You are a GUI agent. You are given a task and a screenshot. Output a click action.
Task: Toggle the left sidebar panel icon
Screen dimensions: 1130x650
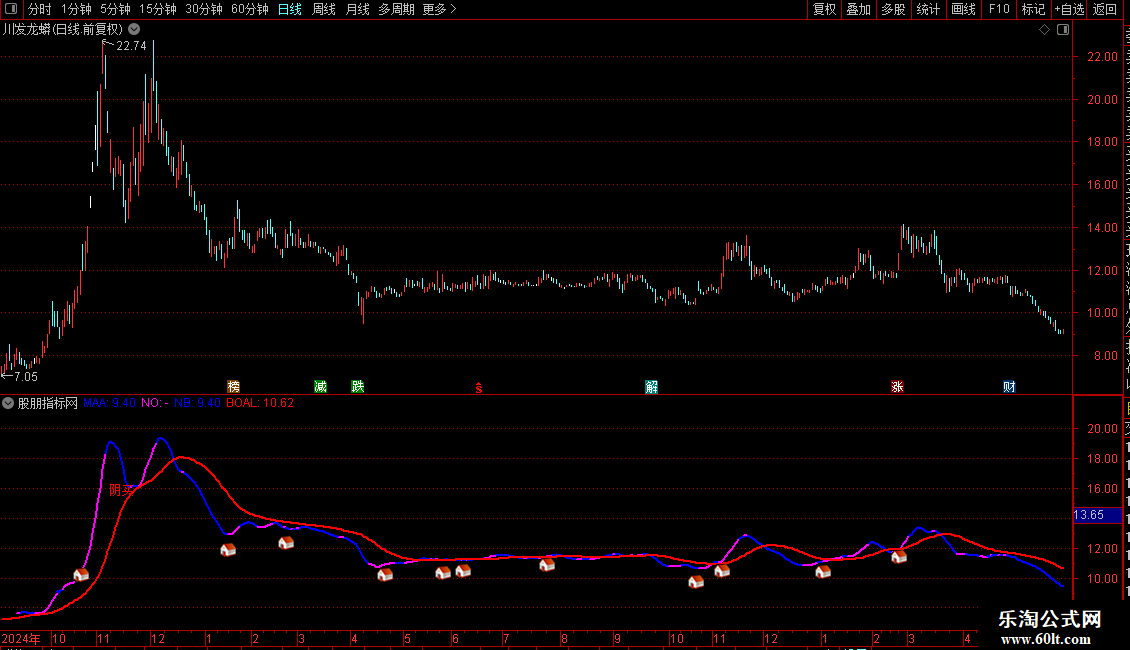tap(11, 9)
